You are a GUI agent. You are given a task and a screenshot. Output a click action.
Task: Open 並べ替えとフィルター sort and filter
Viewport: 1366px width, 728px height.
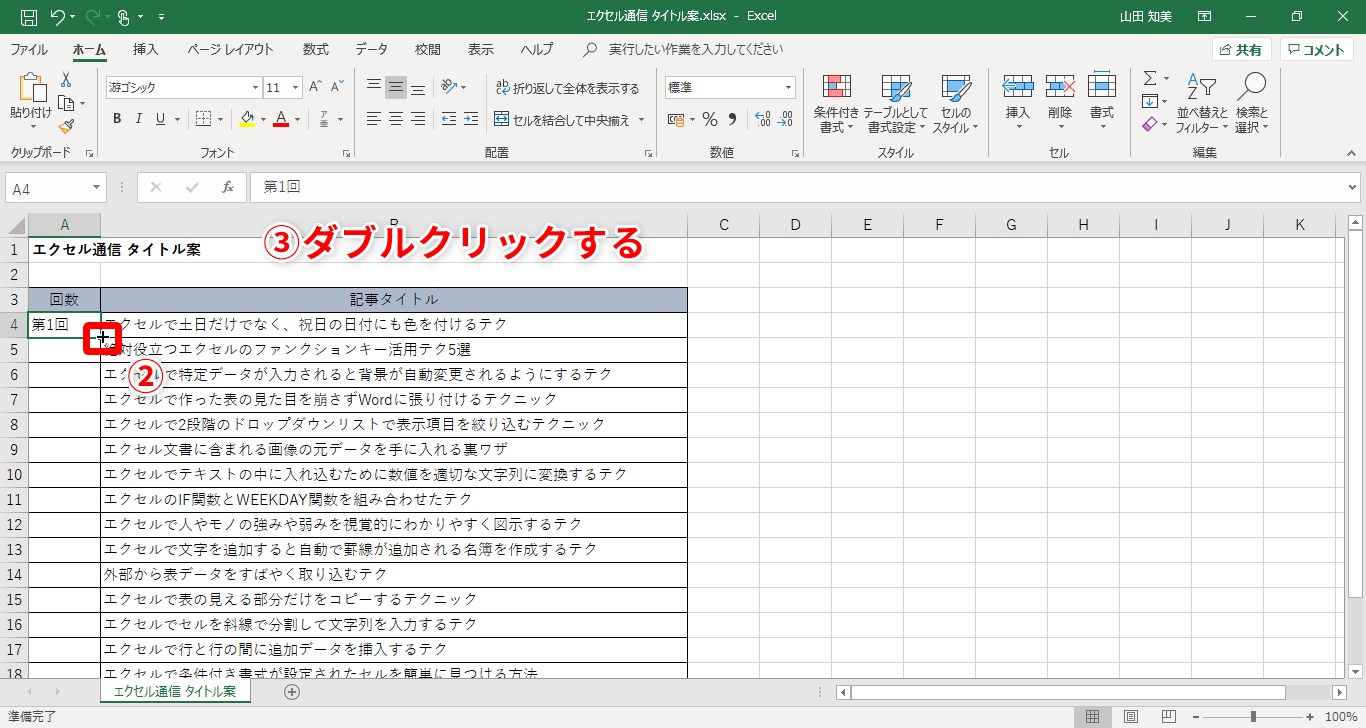[1201, 104]
